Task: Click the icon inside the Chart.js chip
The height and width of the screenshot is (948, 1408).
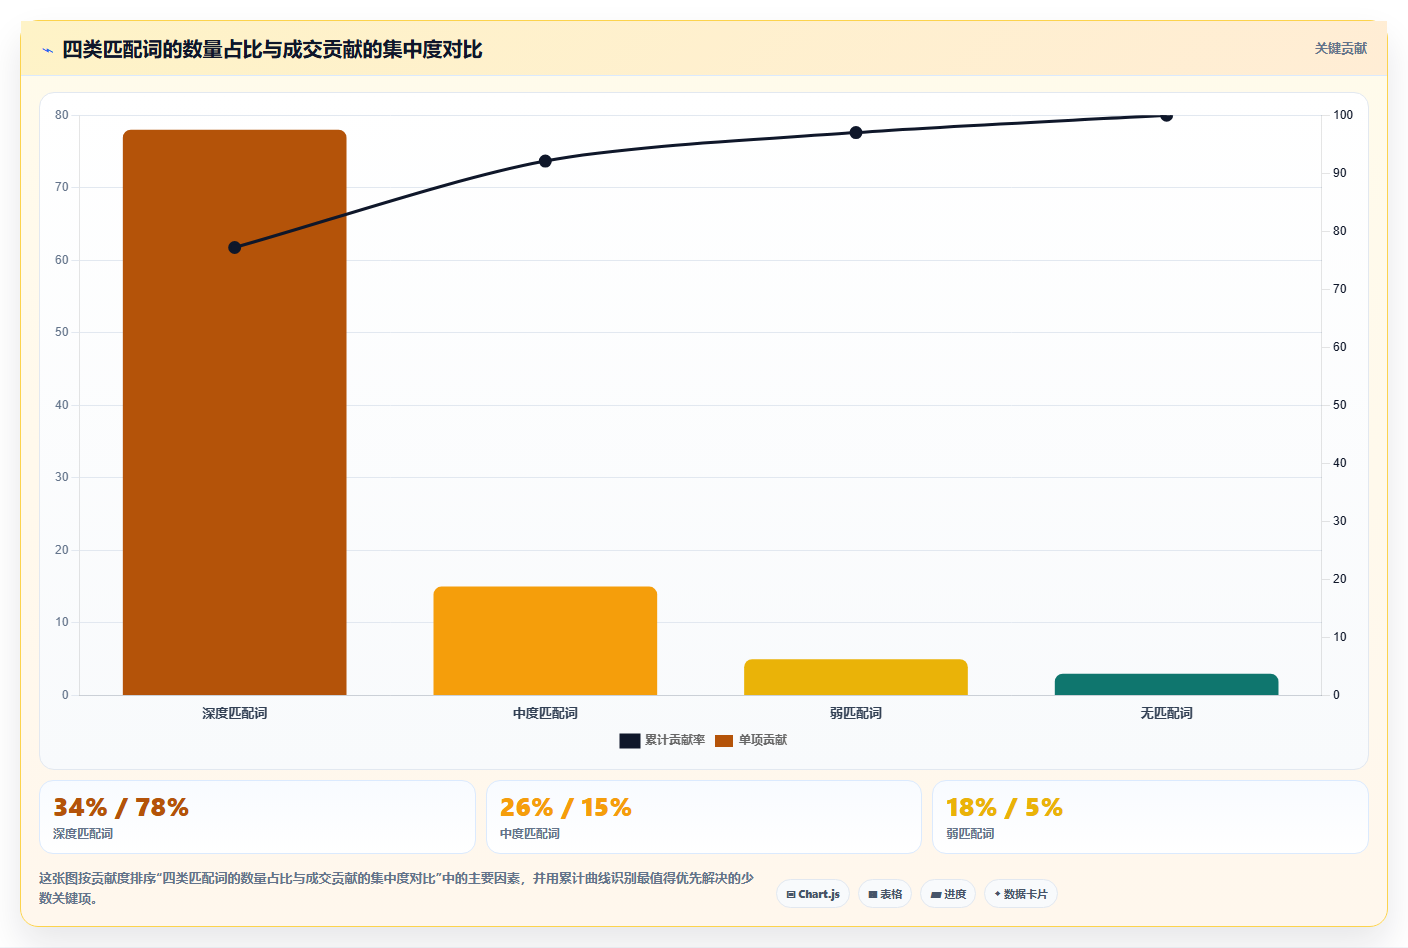Action: 791,895
